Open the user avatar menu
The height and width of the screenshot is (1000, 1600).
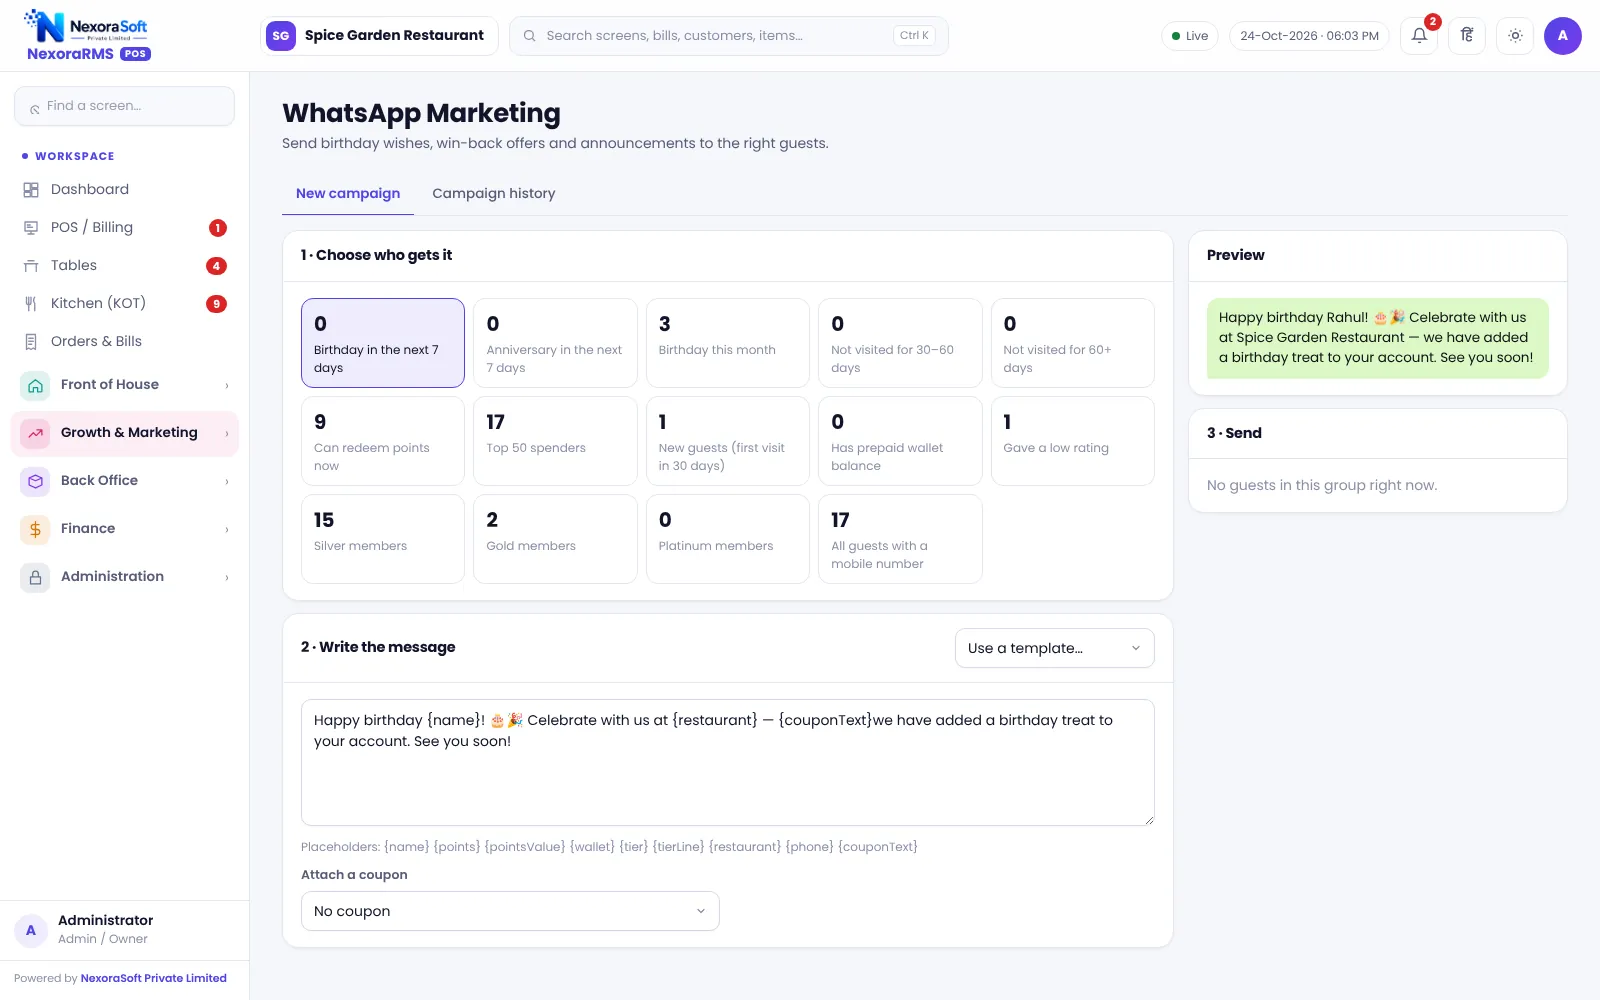click(1562, 36)
